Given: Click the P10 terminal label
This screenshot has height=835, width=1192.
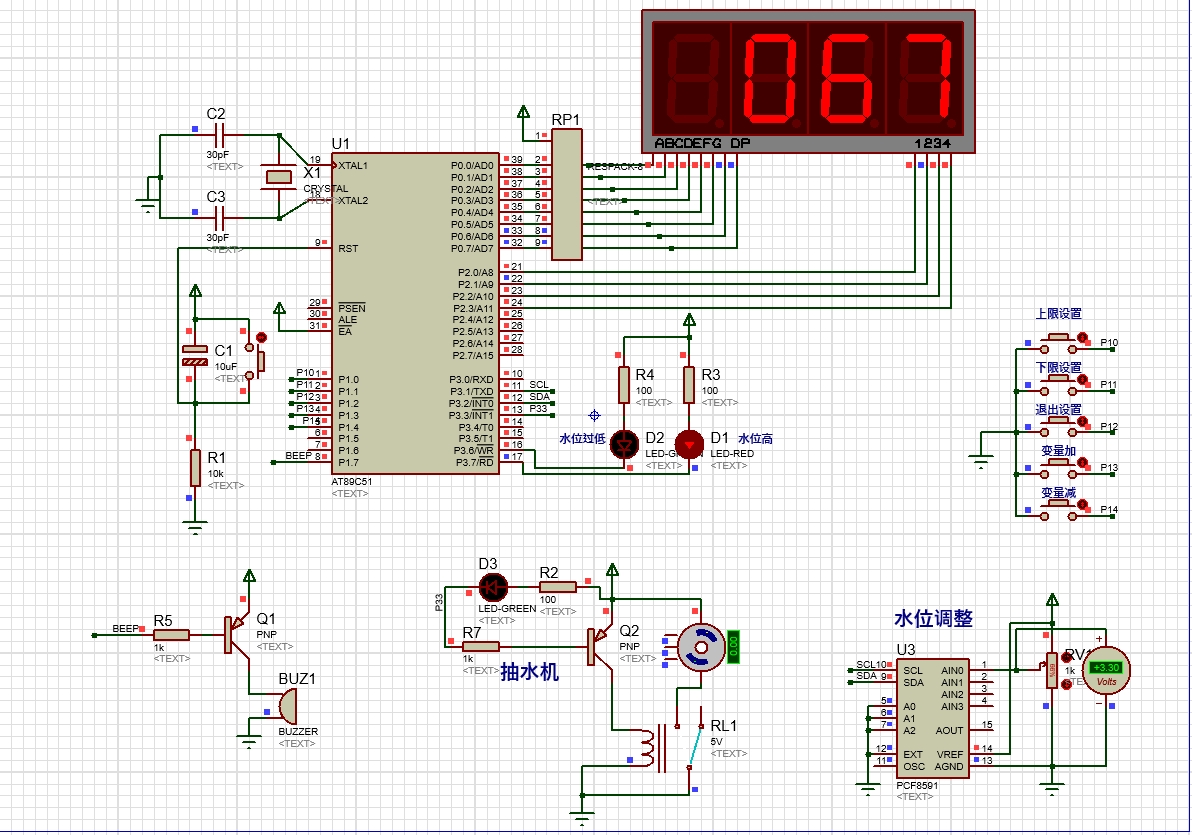Looking at the screenshot, I should pyautogui.click(x=1109, y=342).
